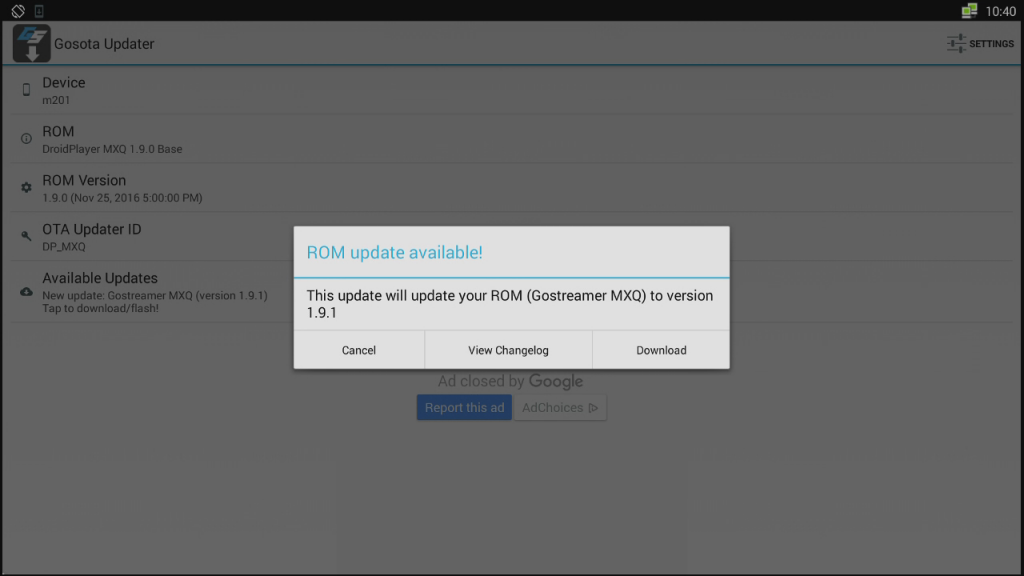Click the gear icon beside ROM Version
This screenshot has height=576, width=1024.
[26, 187]
